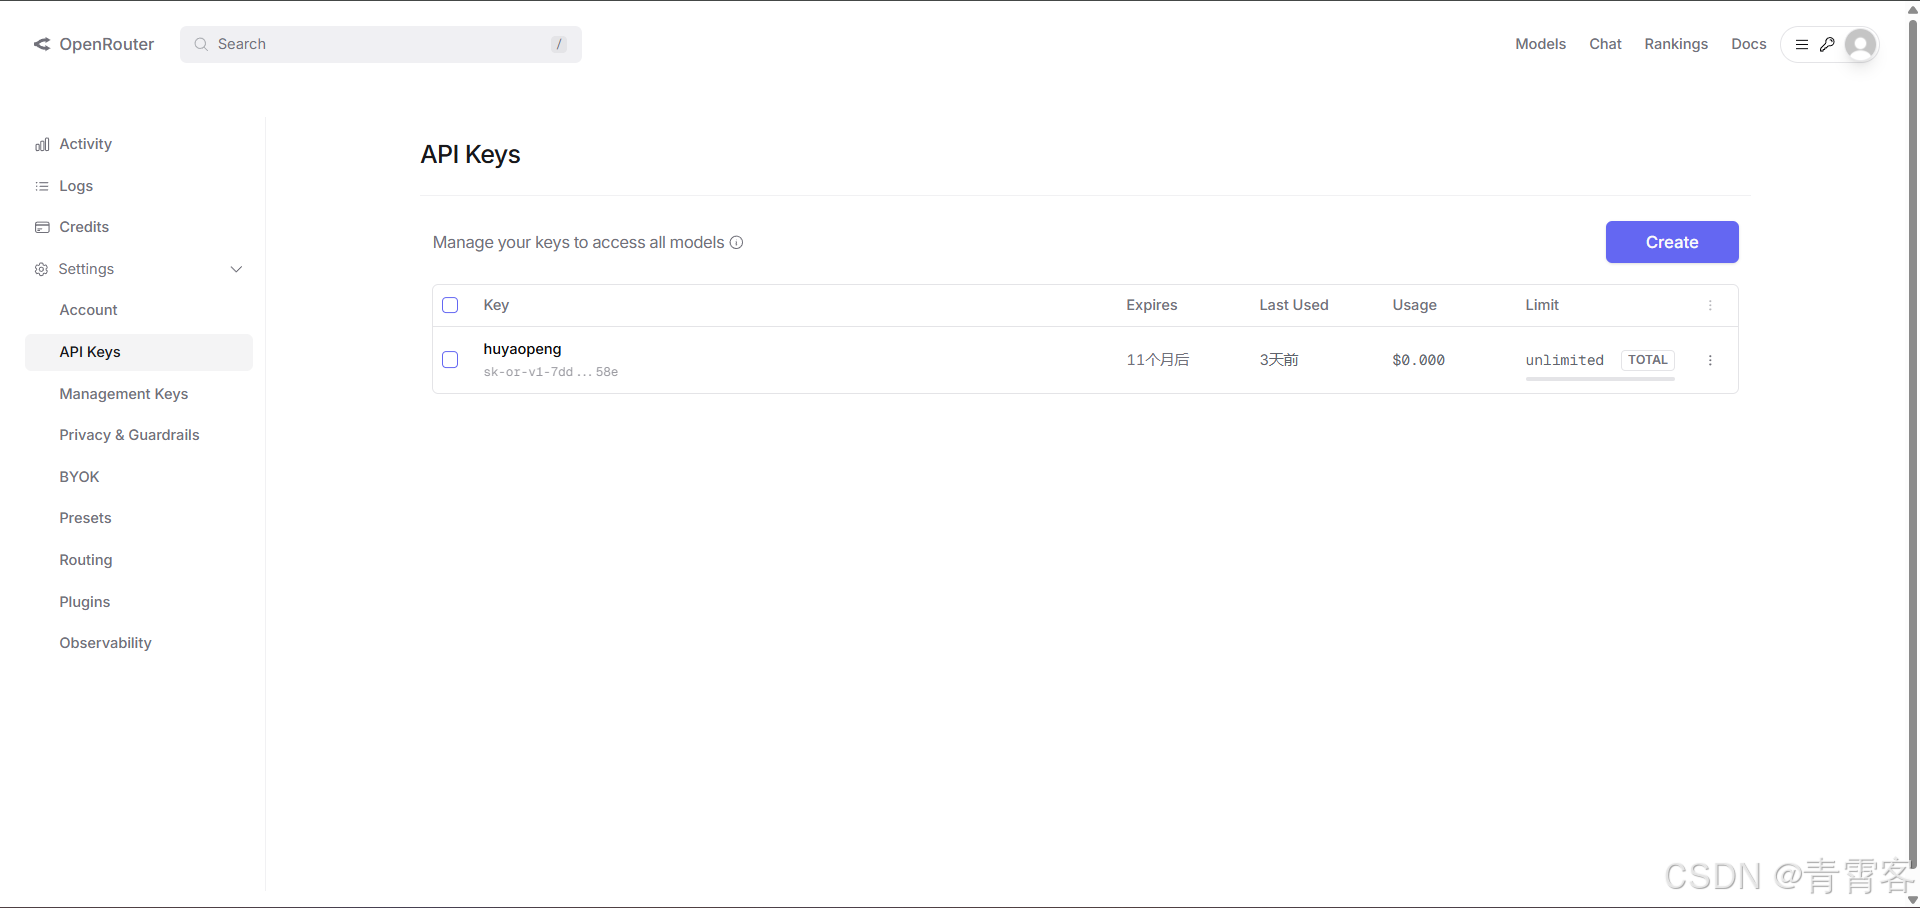Viewport: 1920px width, 908px height.
Task: Switch to the Rankings tab
Action: pyautogui.click(x=1676, y=44)
